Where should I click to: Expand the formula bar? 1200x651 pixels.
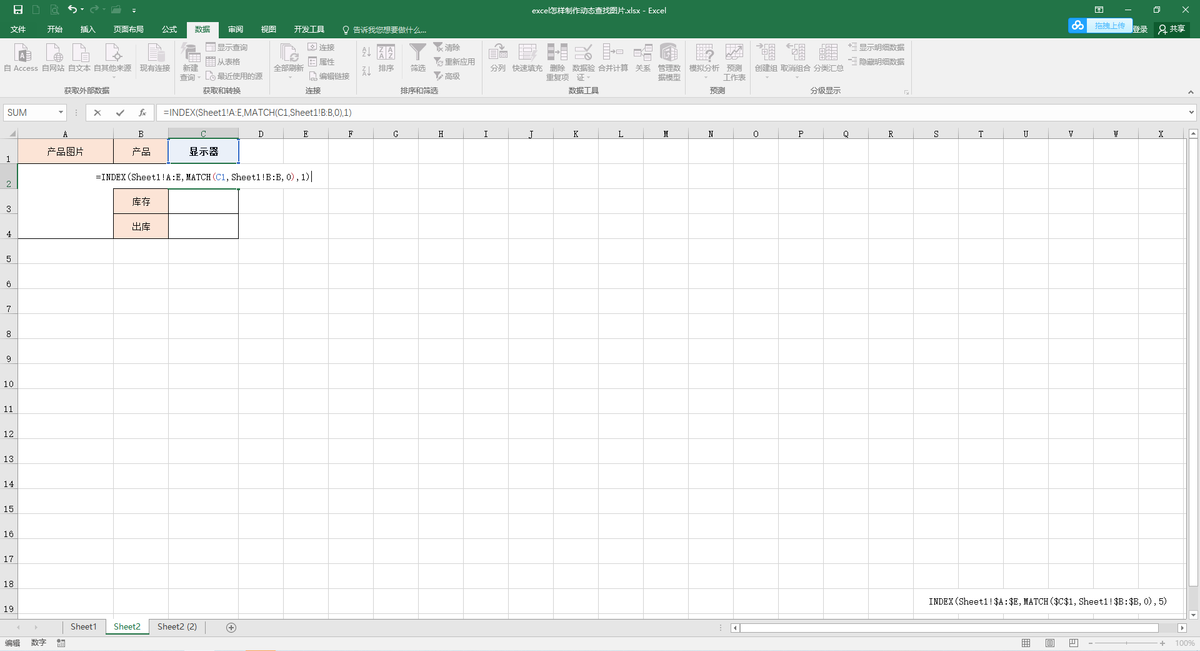1191,113
